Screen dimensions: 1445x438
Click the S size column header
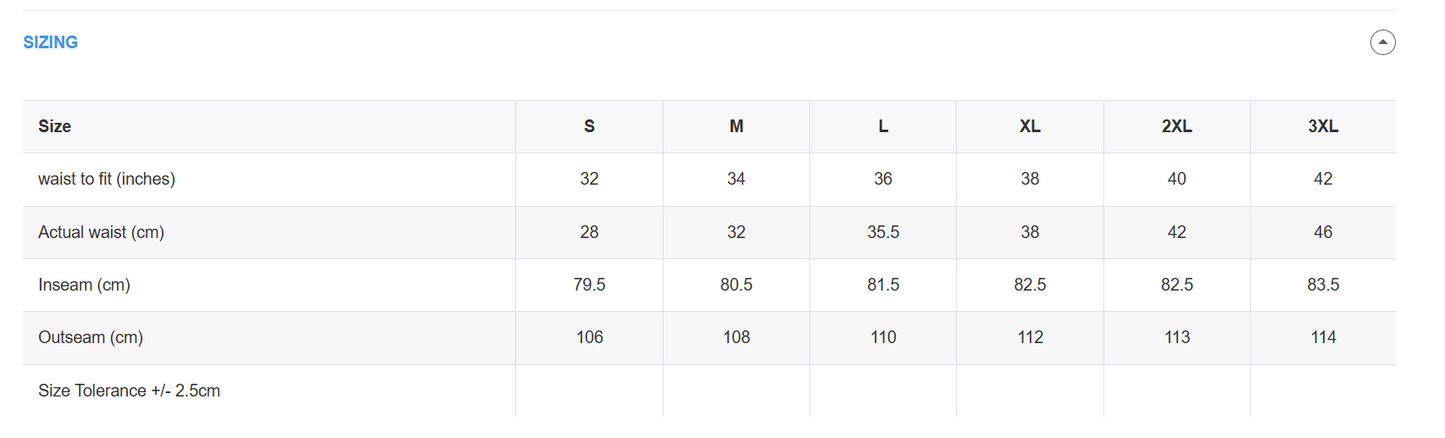[x=589, y=127]
